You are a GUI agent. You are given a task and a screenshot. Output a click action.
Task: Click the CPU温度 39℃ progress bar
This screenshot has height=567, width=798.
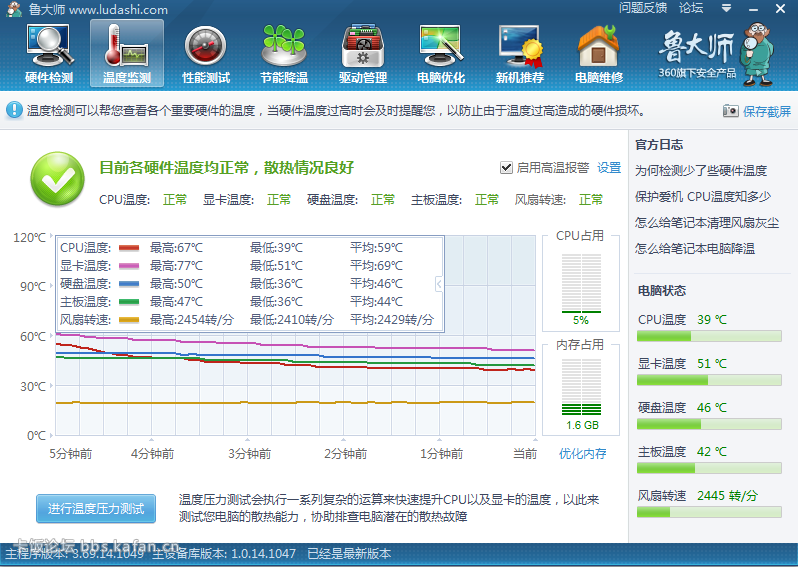click(709, 336)
